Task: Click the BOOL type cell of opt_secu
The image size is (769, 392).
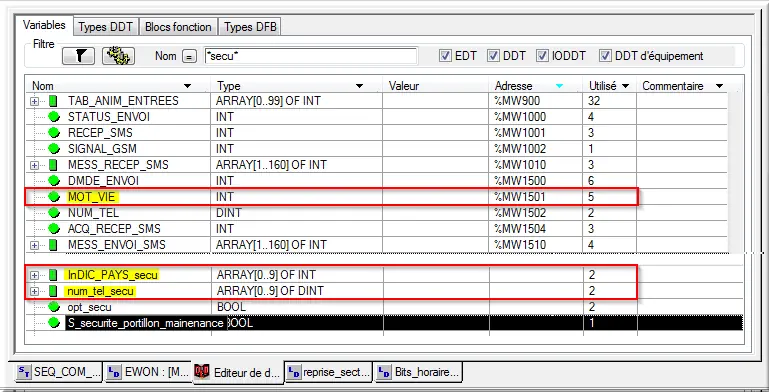Action: [x=297, y=308]
